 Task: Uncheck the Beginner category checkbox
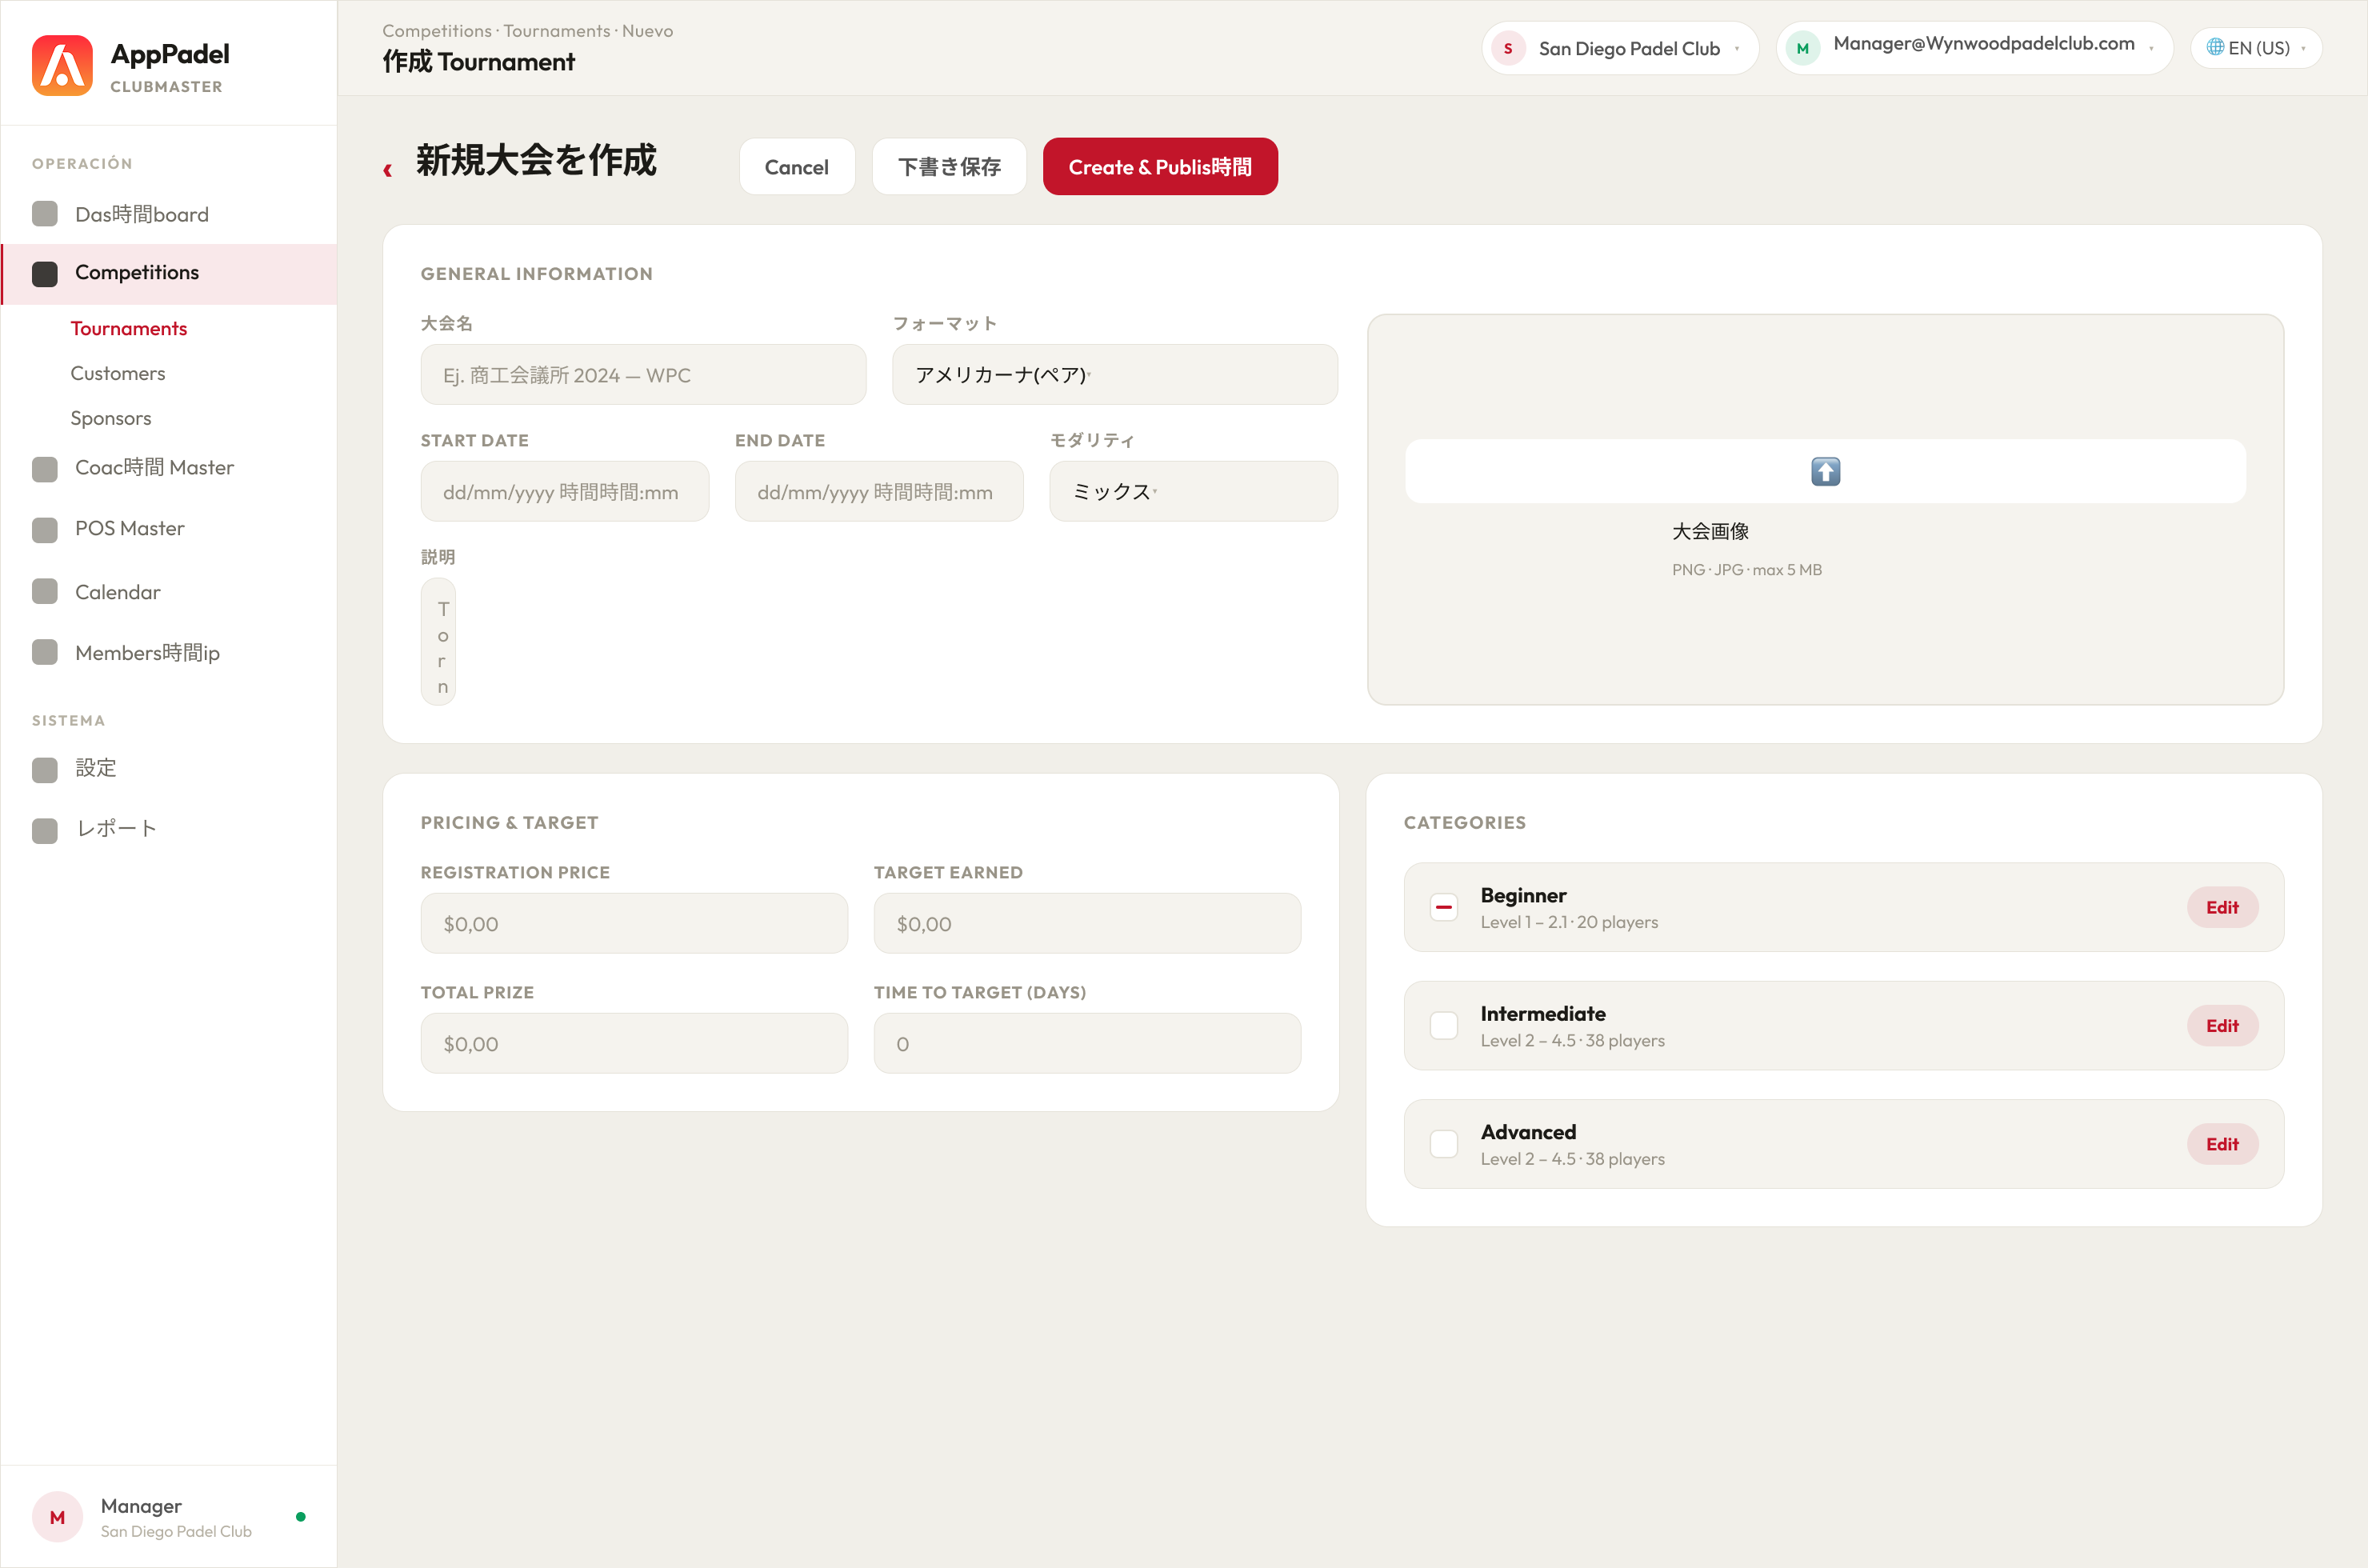click(1443, 907)
